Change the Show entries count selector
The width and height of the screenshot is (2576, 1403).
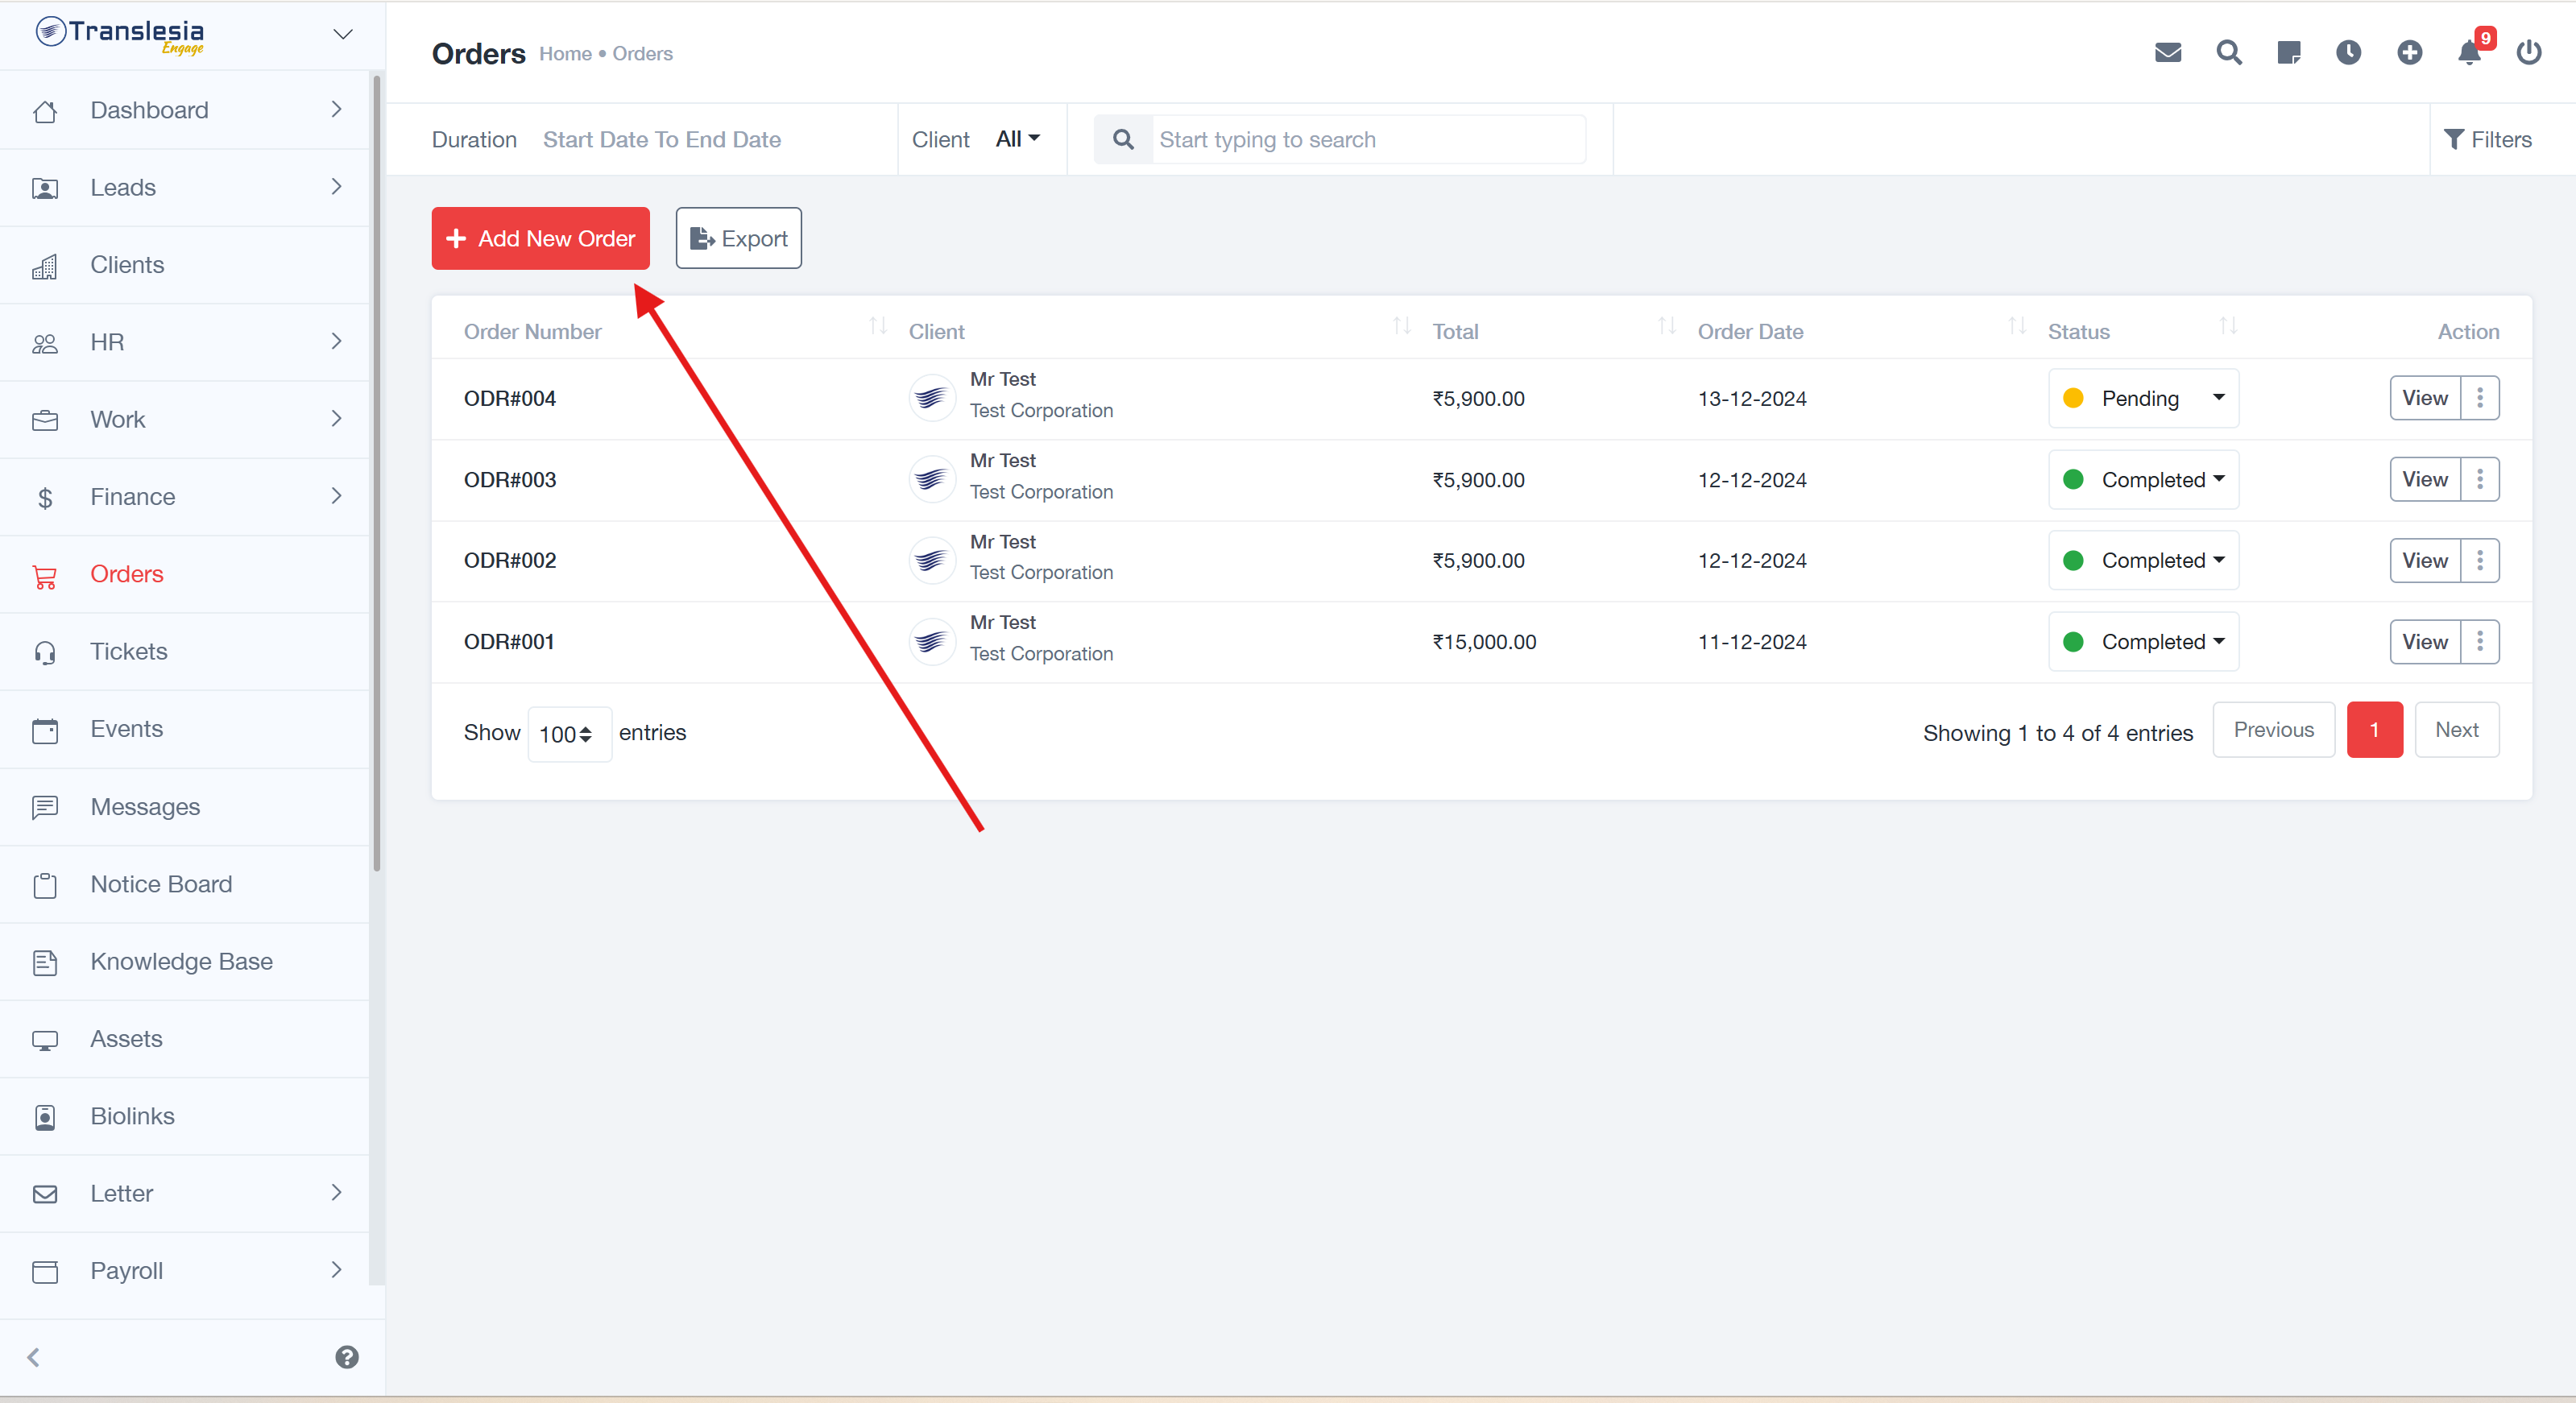568,734
